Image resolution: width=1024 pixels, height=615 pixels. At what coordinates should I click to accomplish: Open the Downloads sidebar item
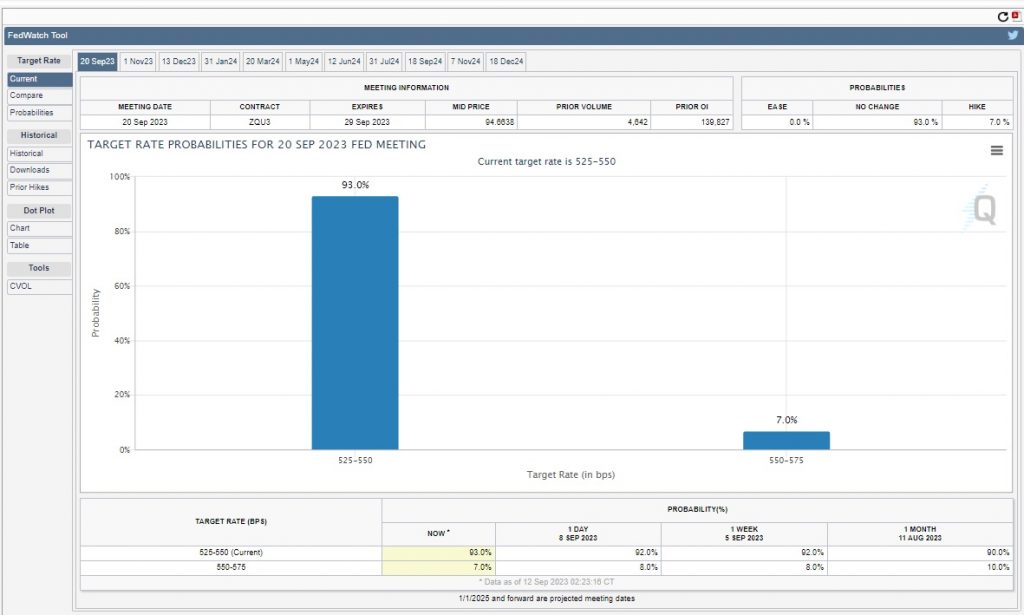(40, 170)
